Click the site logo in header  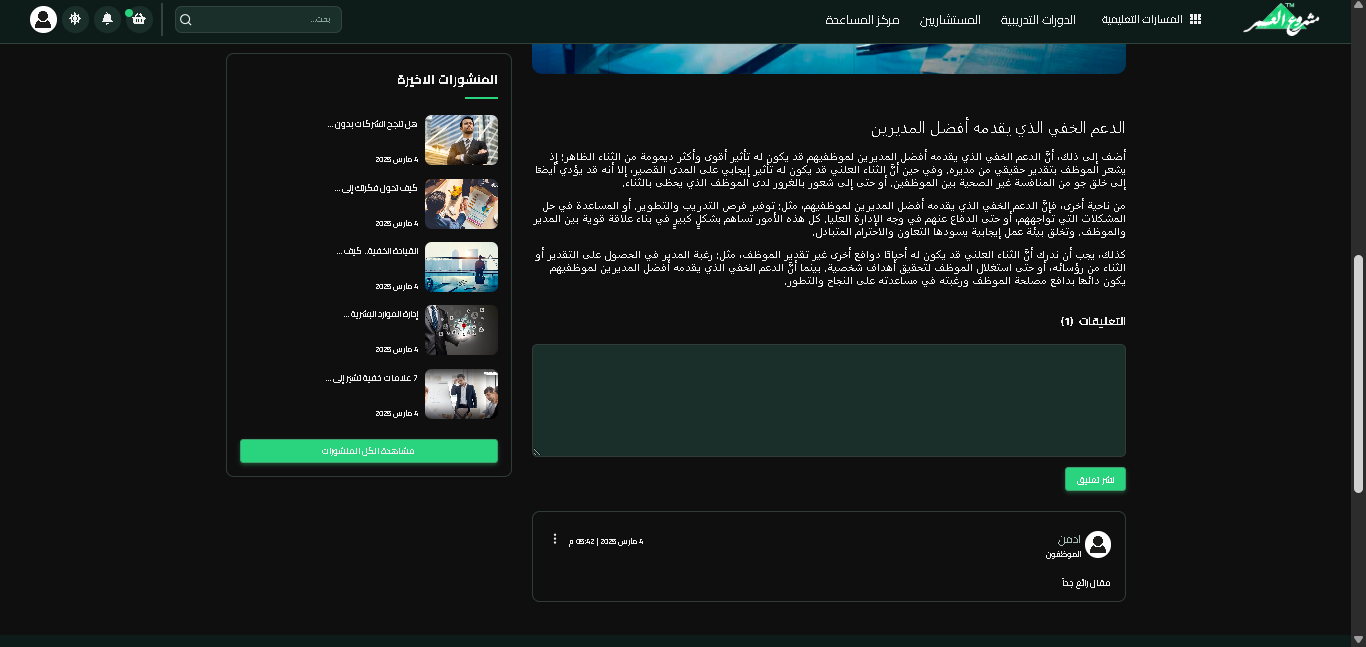(1281, 20)
